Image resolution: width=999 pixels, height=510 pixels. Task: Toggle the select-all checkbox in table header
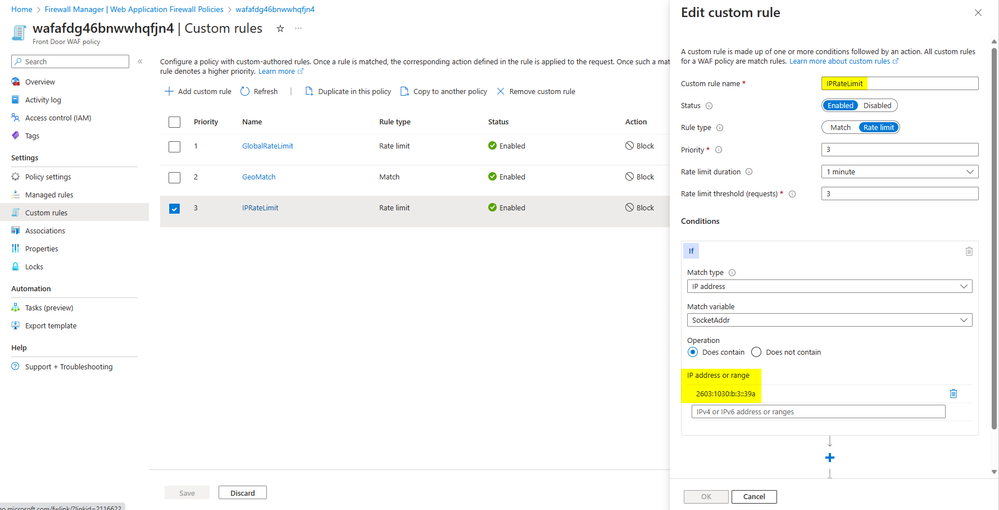175,122
